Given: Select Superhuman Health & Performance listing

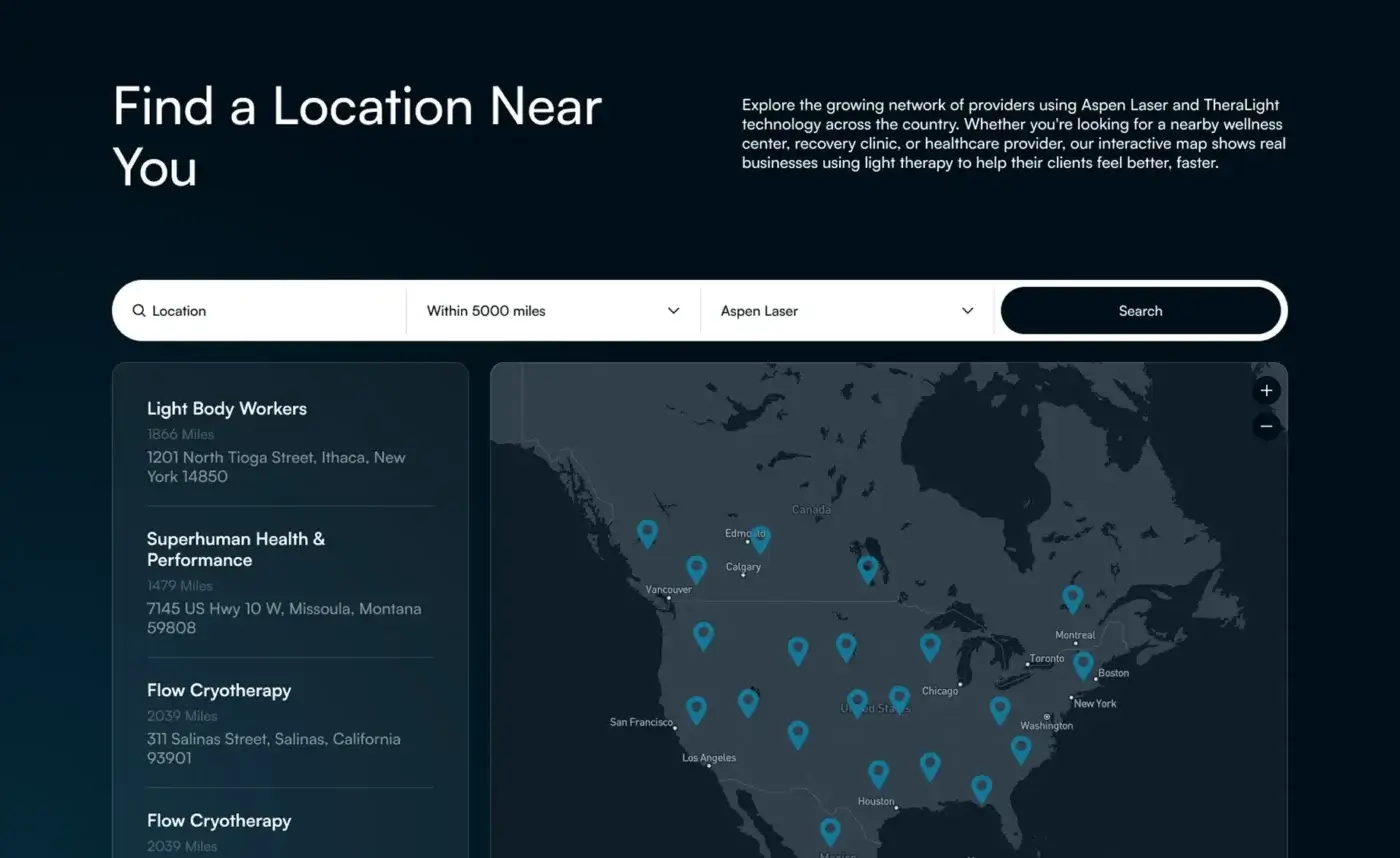Looking at the screenshot, I should [x=236, y=549].
